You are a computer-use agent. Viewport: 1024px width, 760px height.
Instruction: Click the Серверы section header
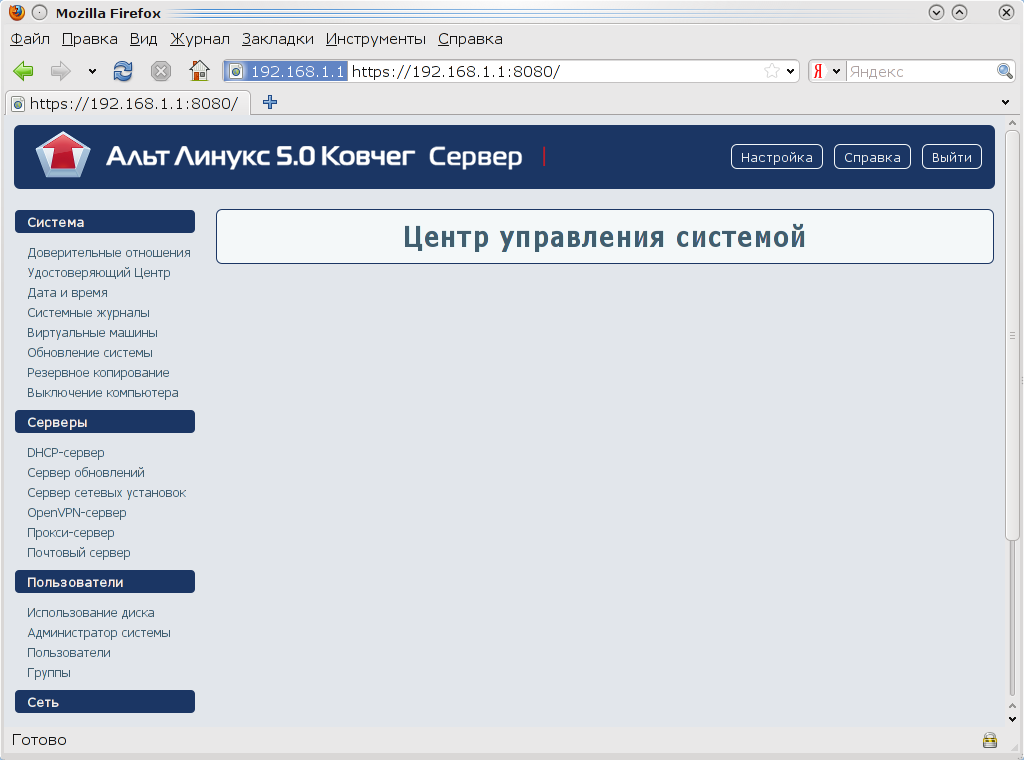tap(104, 422)
